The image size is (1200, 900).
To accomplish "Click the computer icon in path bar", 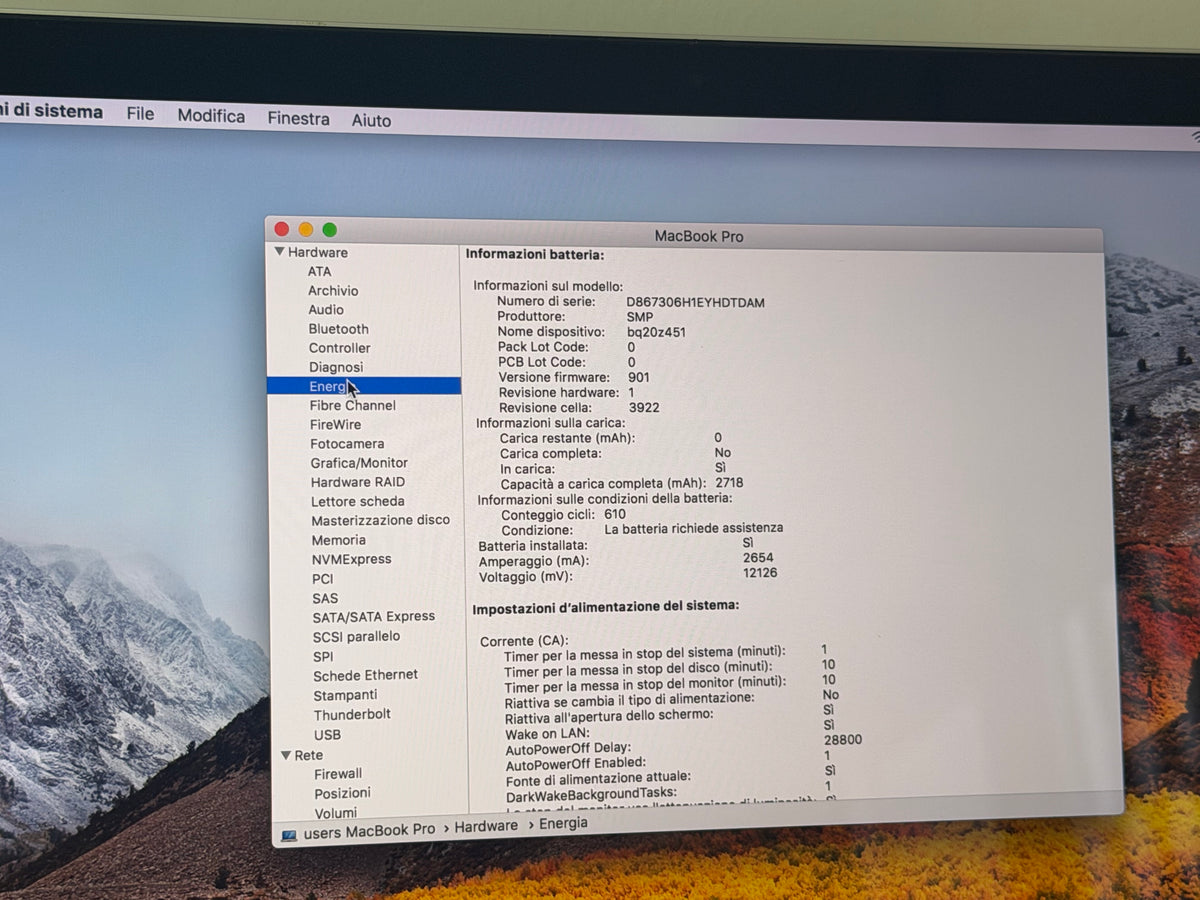I will tap(289, 834).
